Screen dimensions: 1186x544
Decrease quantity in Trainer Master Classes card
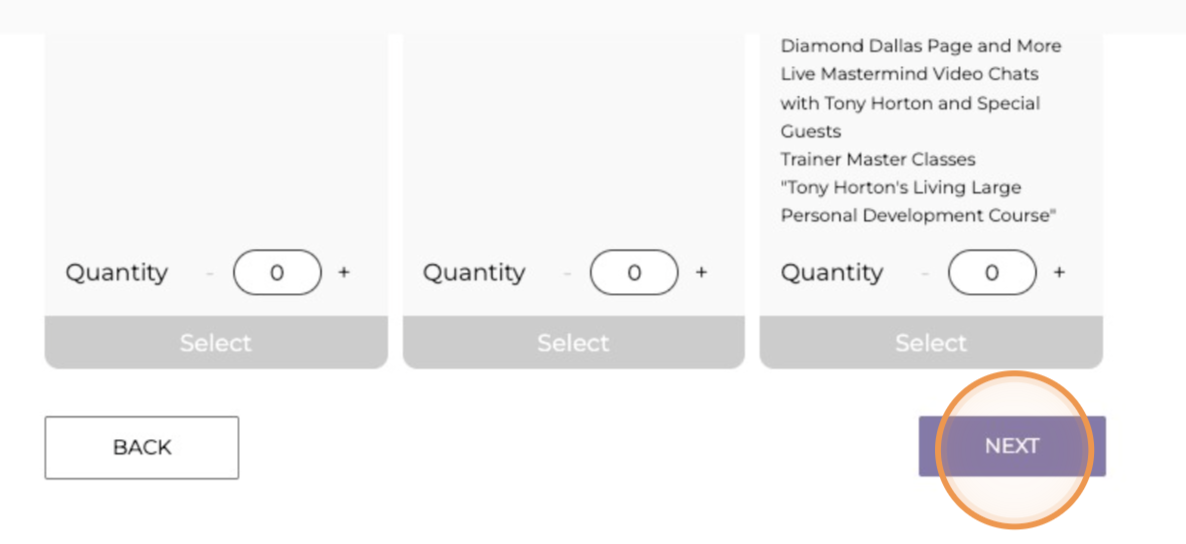925,272
